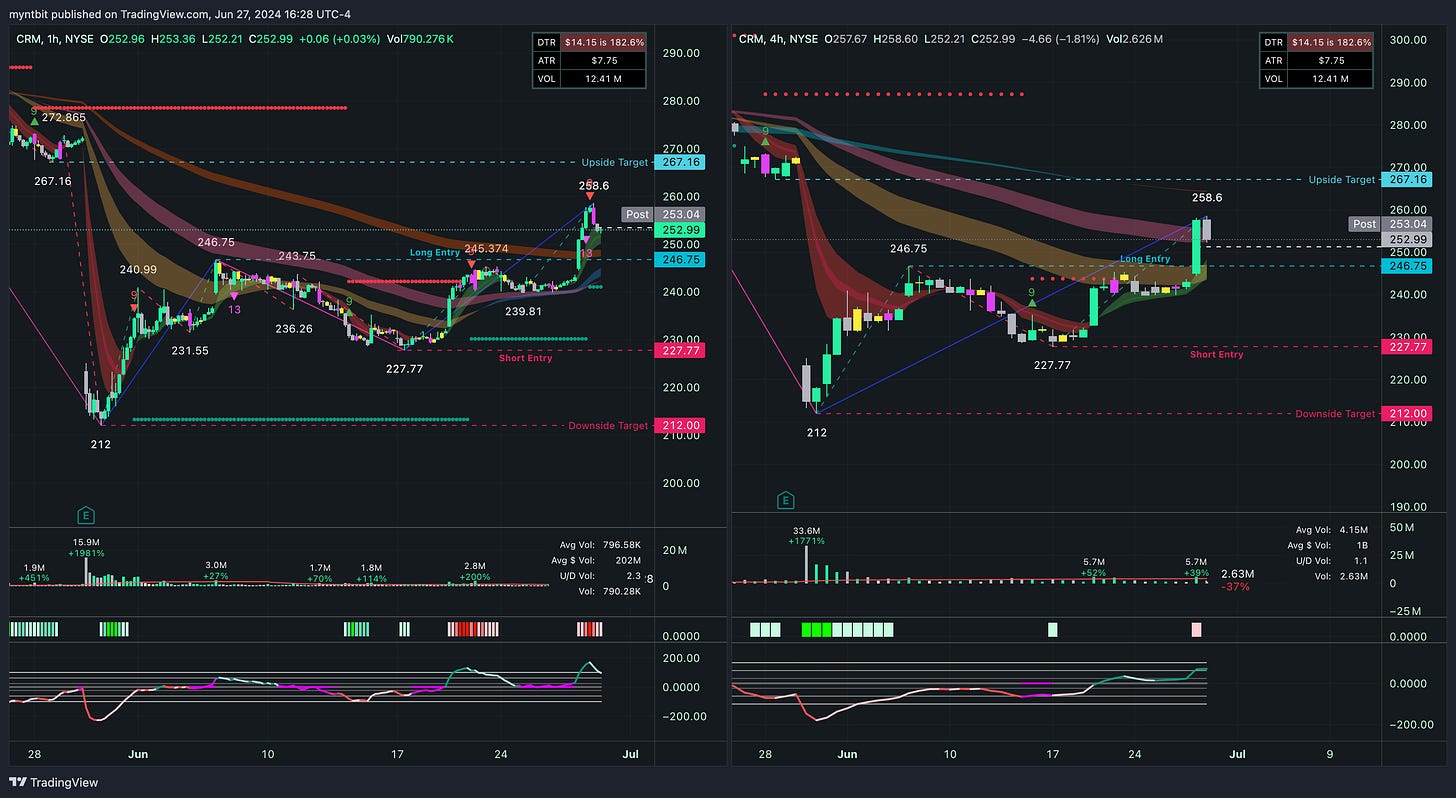The height and width of the screenshot is (798, 1456).
Task: Click the 15.9M +1981% volume spike label
Action: pos(86,547)
